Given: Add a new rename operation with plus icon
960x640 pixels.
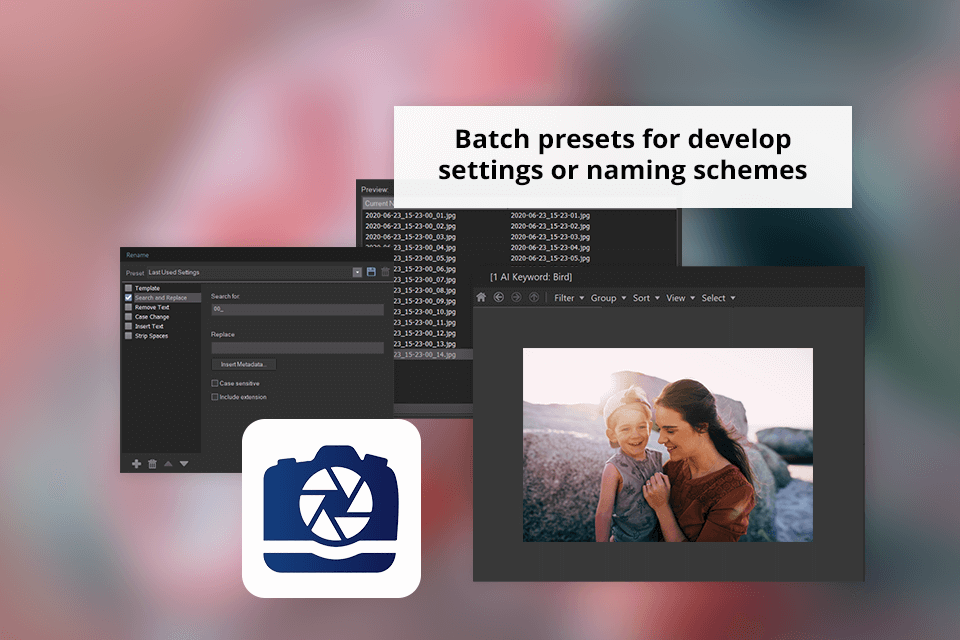Looking at the screenshot, I should (136, 463).
